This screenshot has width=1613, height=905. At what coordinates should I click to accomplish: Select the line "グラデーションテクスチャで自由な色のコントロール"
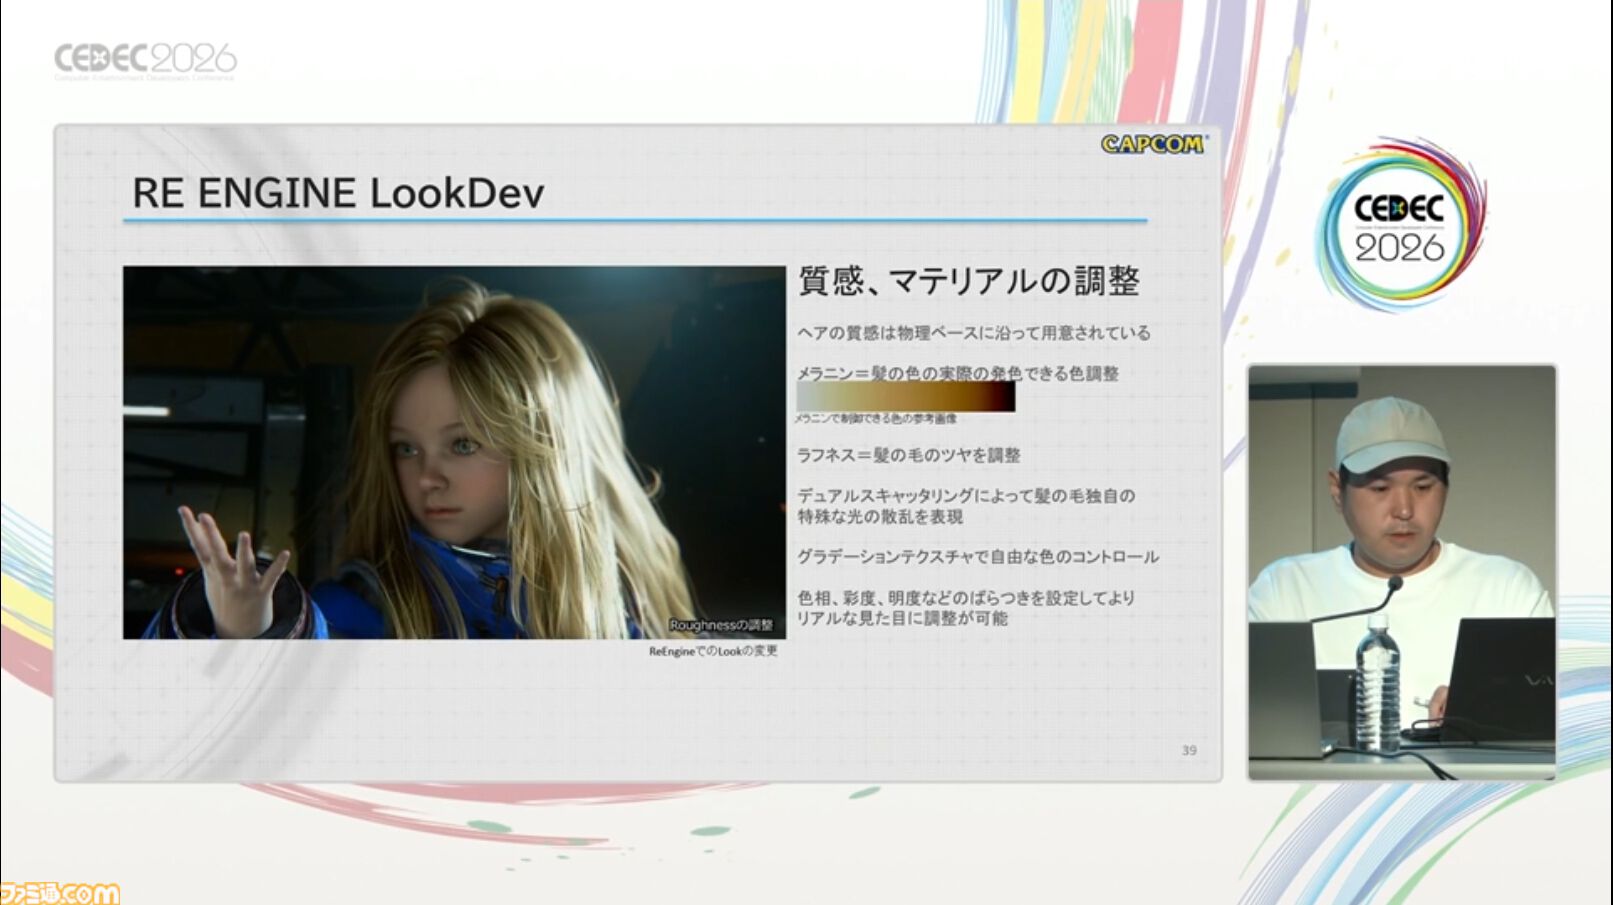click(977, 557)
